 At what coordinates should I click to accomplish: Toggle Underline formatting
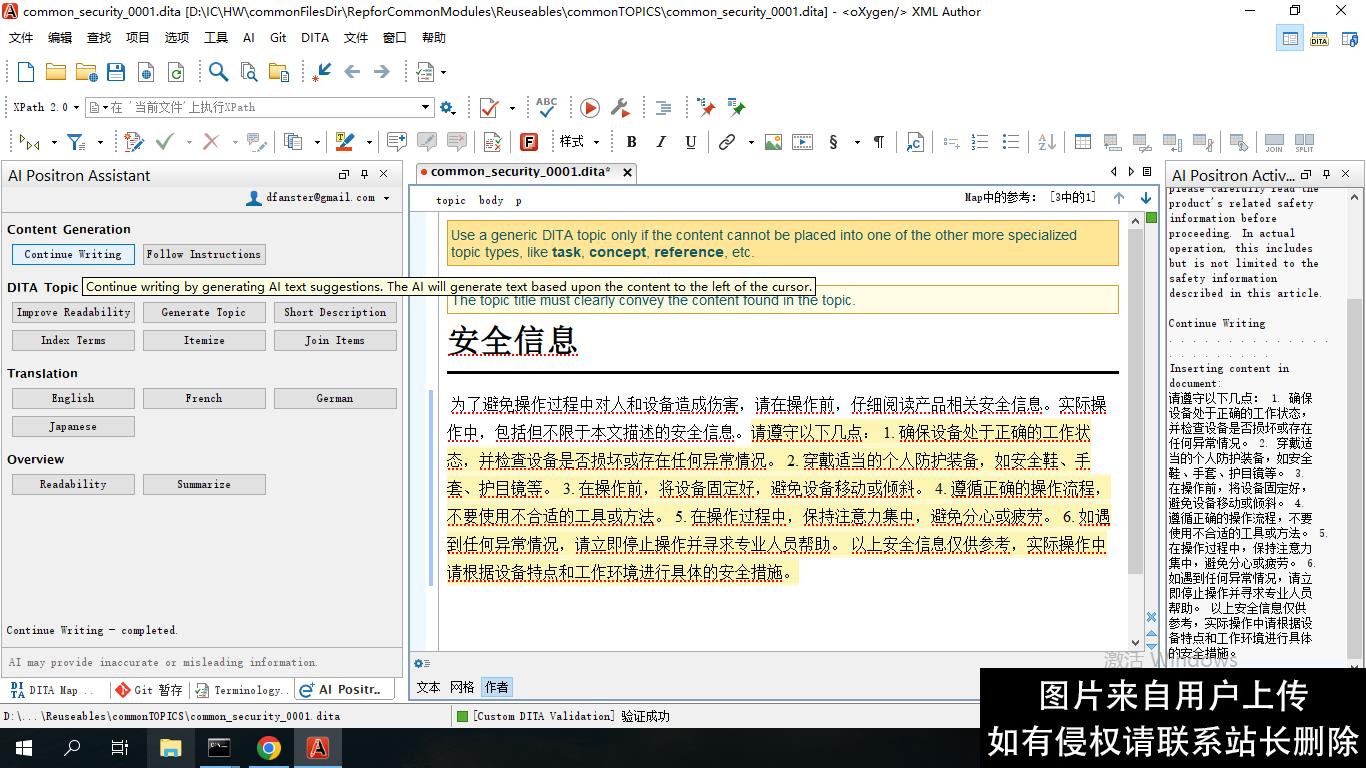click(690, 142)
